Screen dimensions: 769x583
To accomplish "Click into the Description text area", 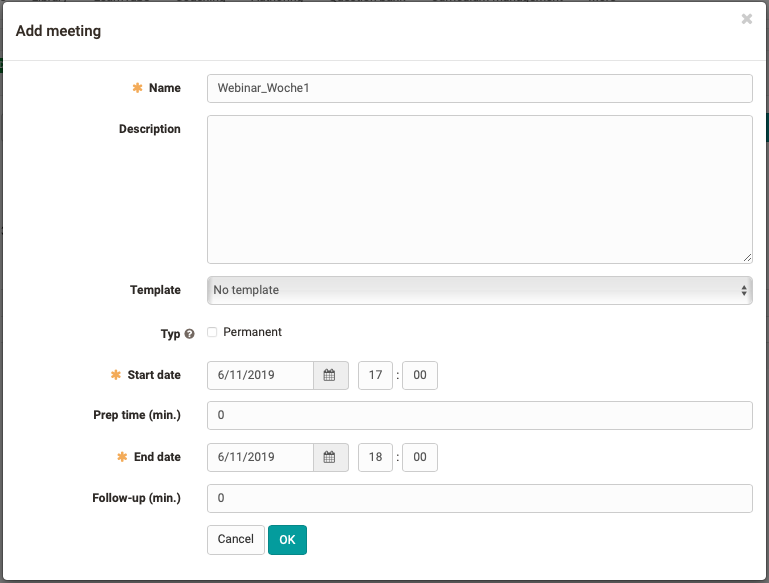I will [x=479, y=189].
